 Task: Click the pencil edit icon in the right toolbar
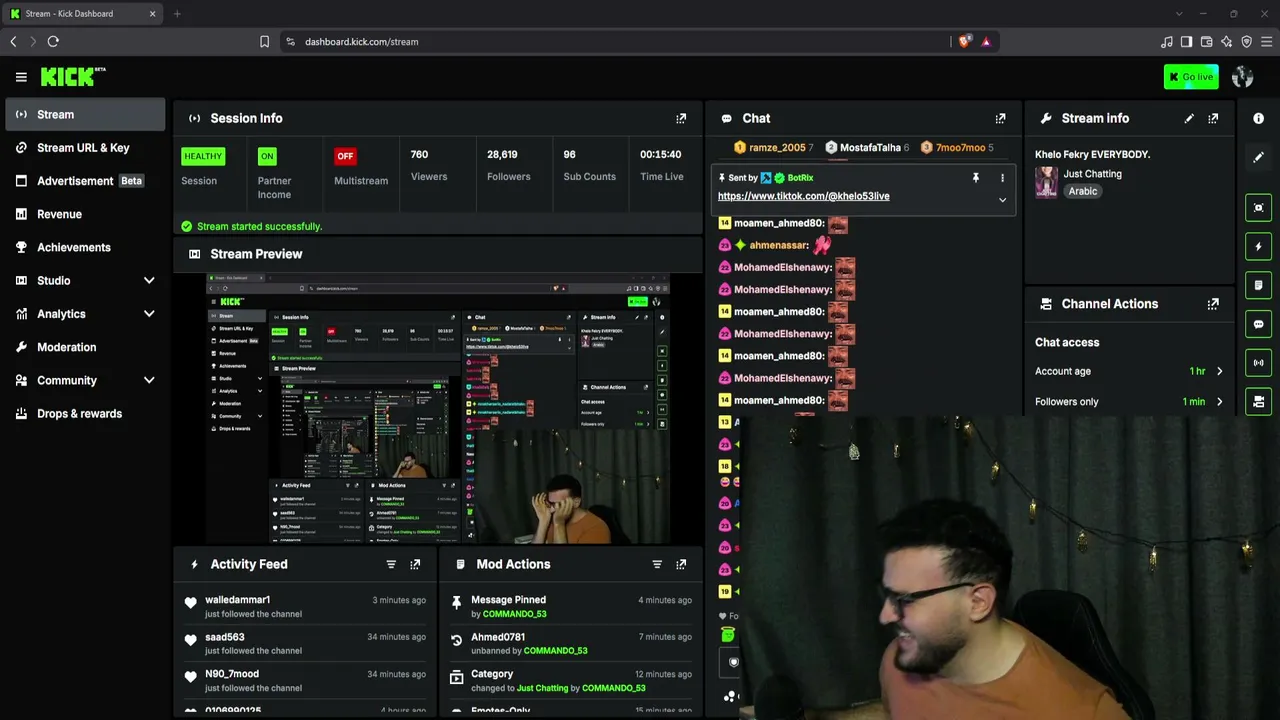click(x=1259, y=157)
